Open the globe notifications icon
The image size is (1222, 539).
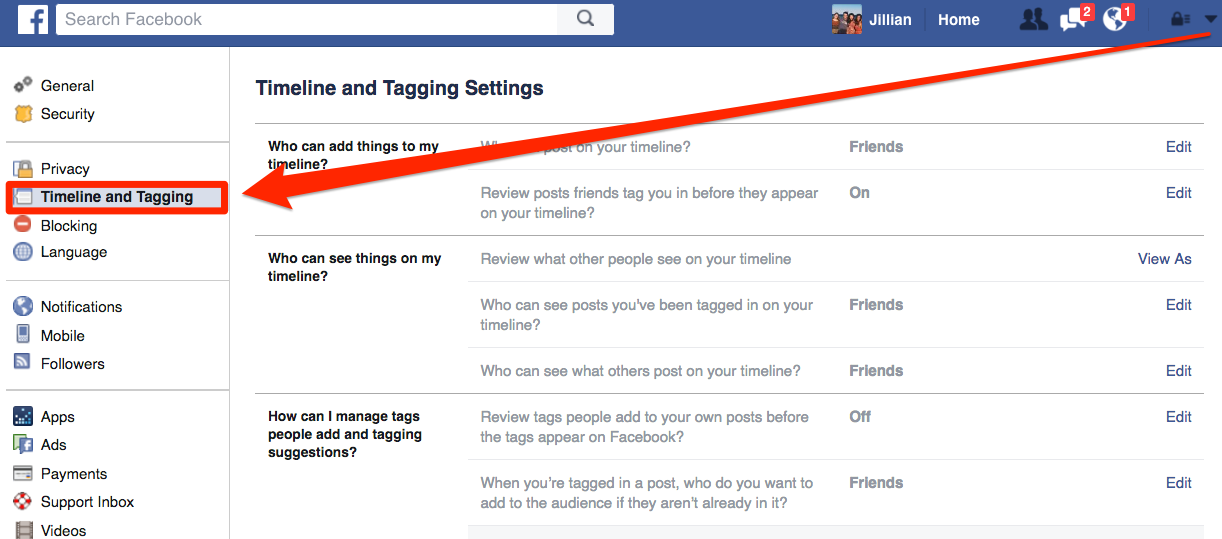(1117, 19)
